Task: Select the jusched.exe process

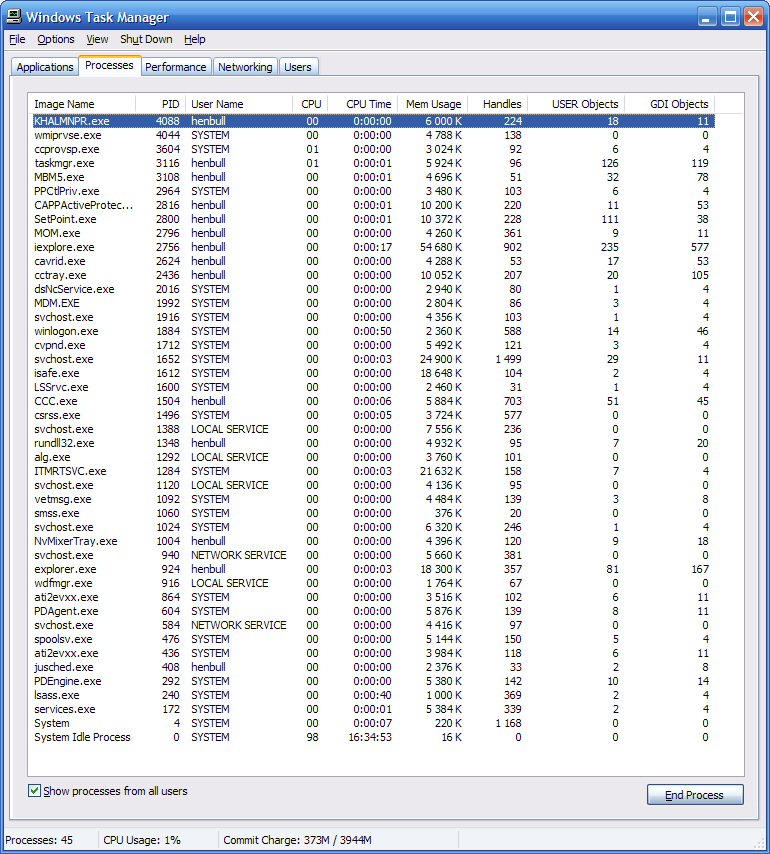Action: pyautogui.click(x=373, y=667)
